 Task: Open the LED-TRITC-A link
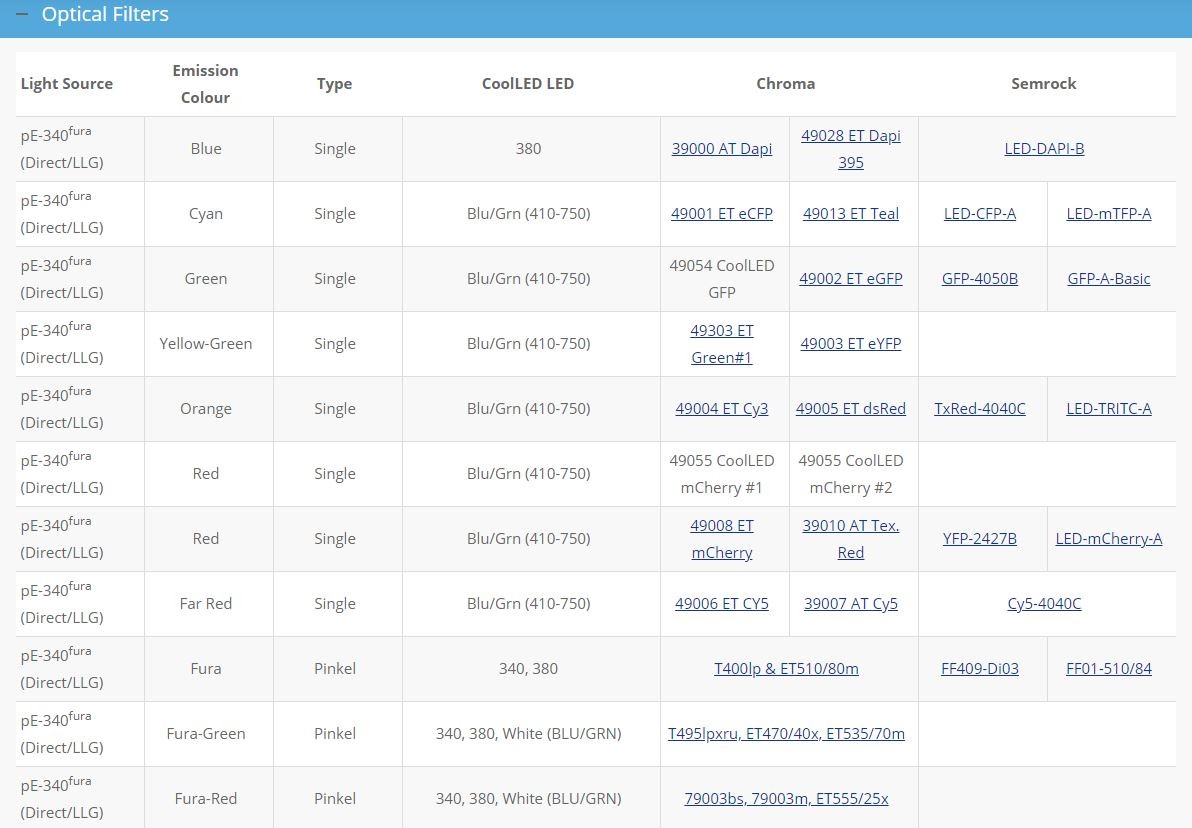tap(1108, 409)
